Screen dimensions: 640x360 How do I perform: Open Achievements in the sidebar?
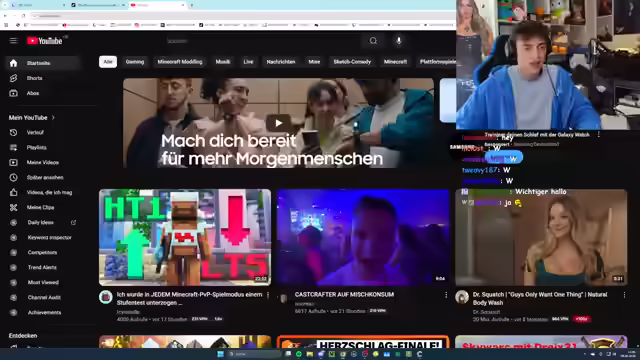click(x=43, y=312)
